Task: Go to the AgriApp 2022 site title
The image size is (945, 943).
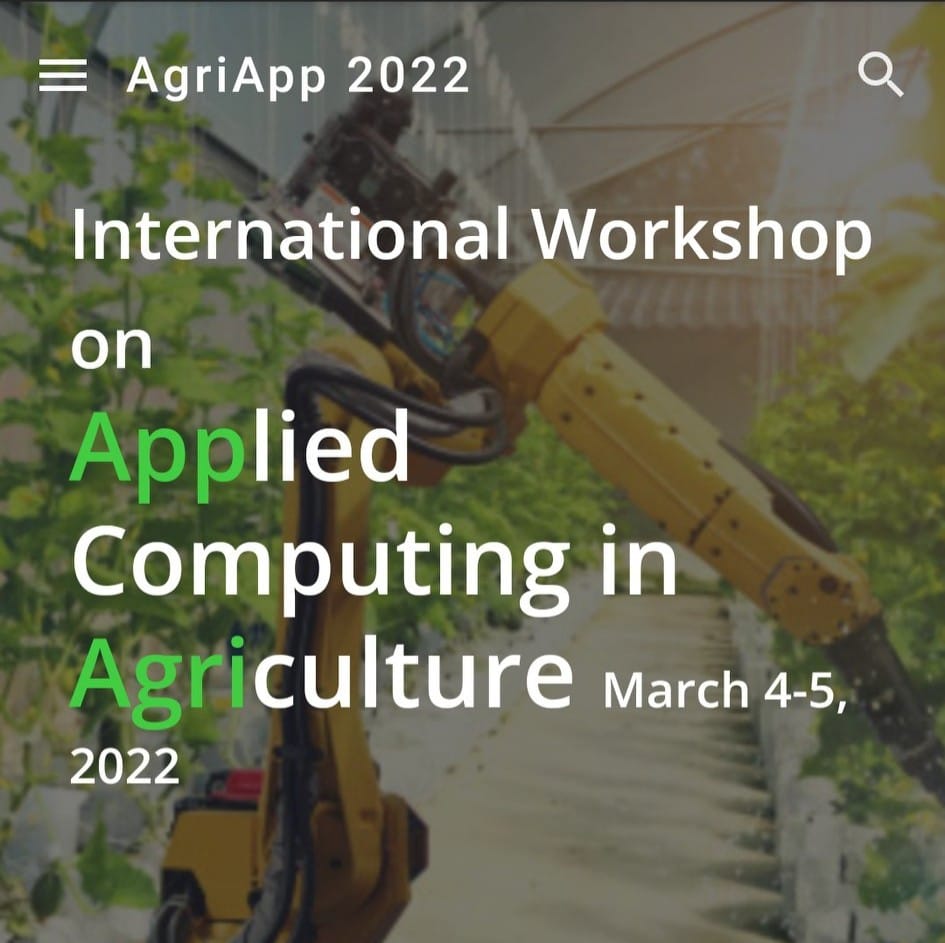Action: [x=298, y=77]
